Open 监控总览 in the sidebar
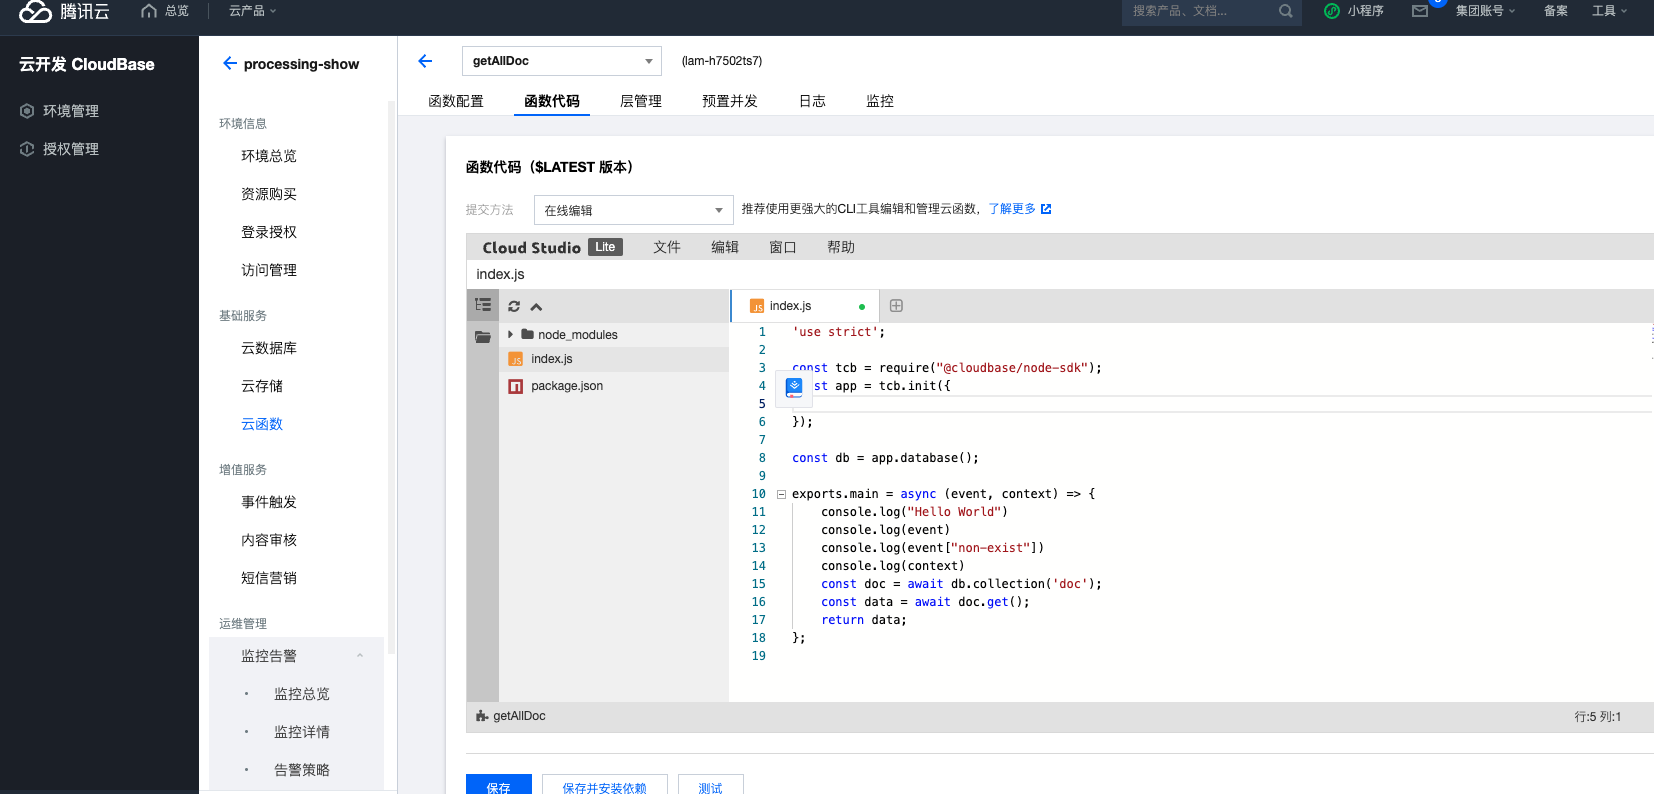Viewport: 1654px width, 794px height. [302, 694]
